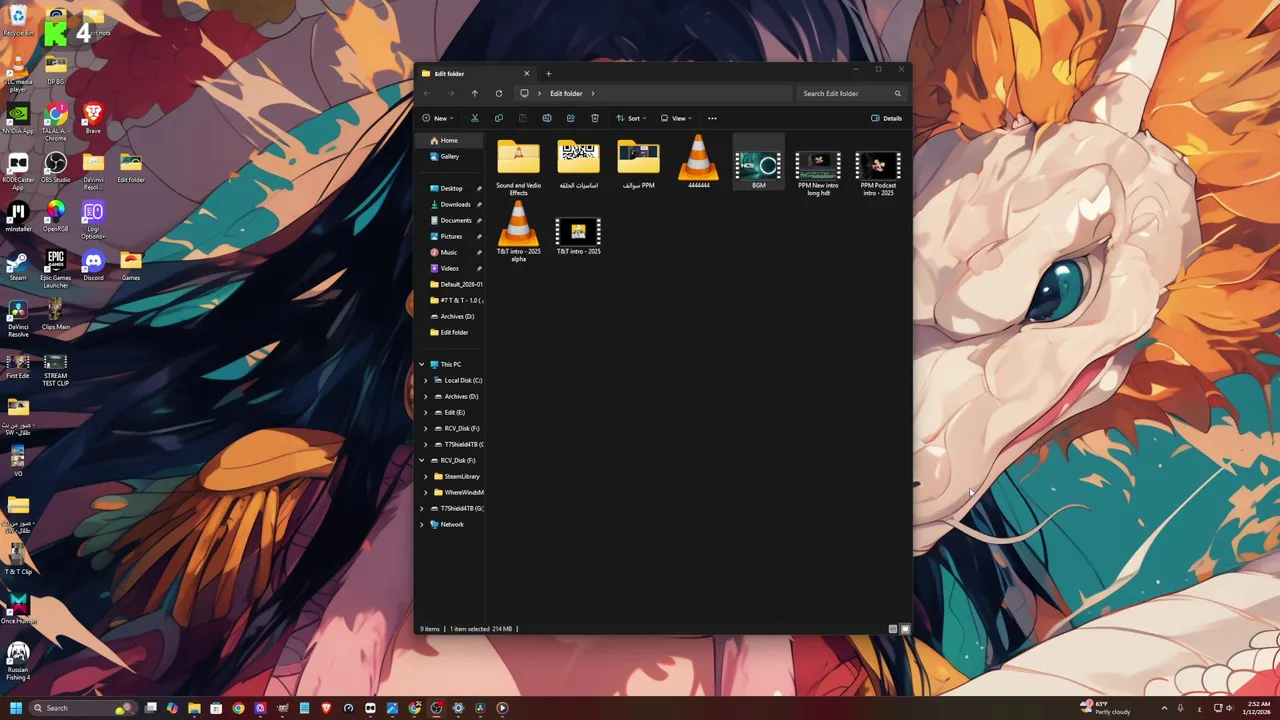Switch to large icons view in status bar
The width and height of the screenshot is (1280, 720).
click(x=905, y=629)
